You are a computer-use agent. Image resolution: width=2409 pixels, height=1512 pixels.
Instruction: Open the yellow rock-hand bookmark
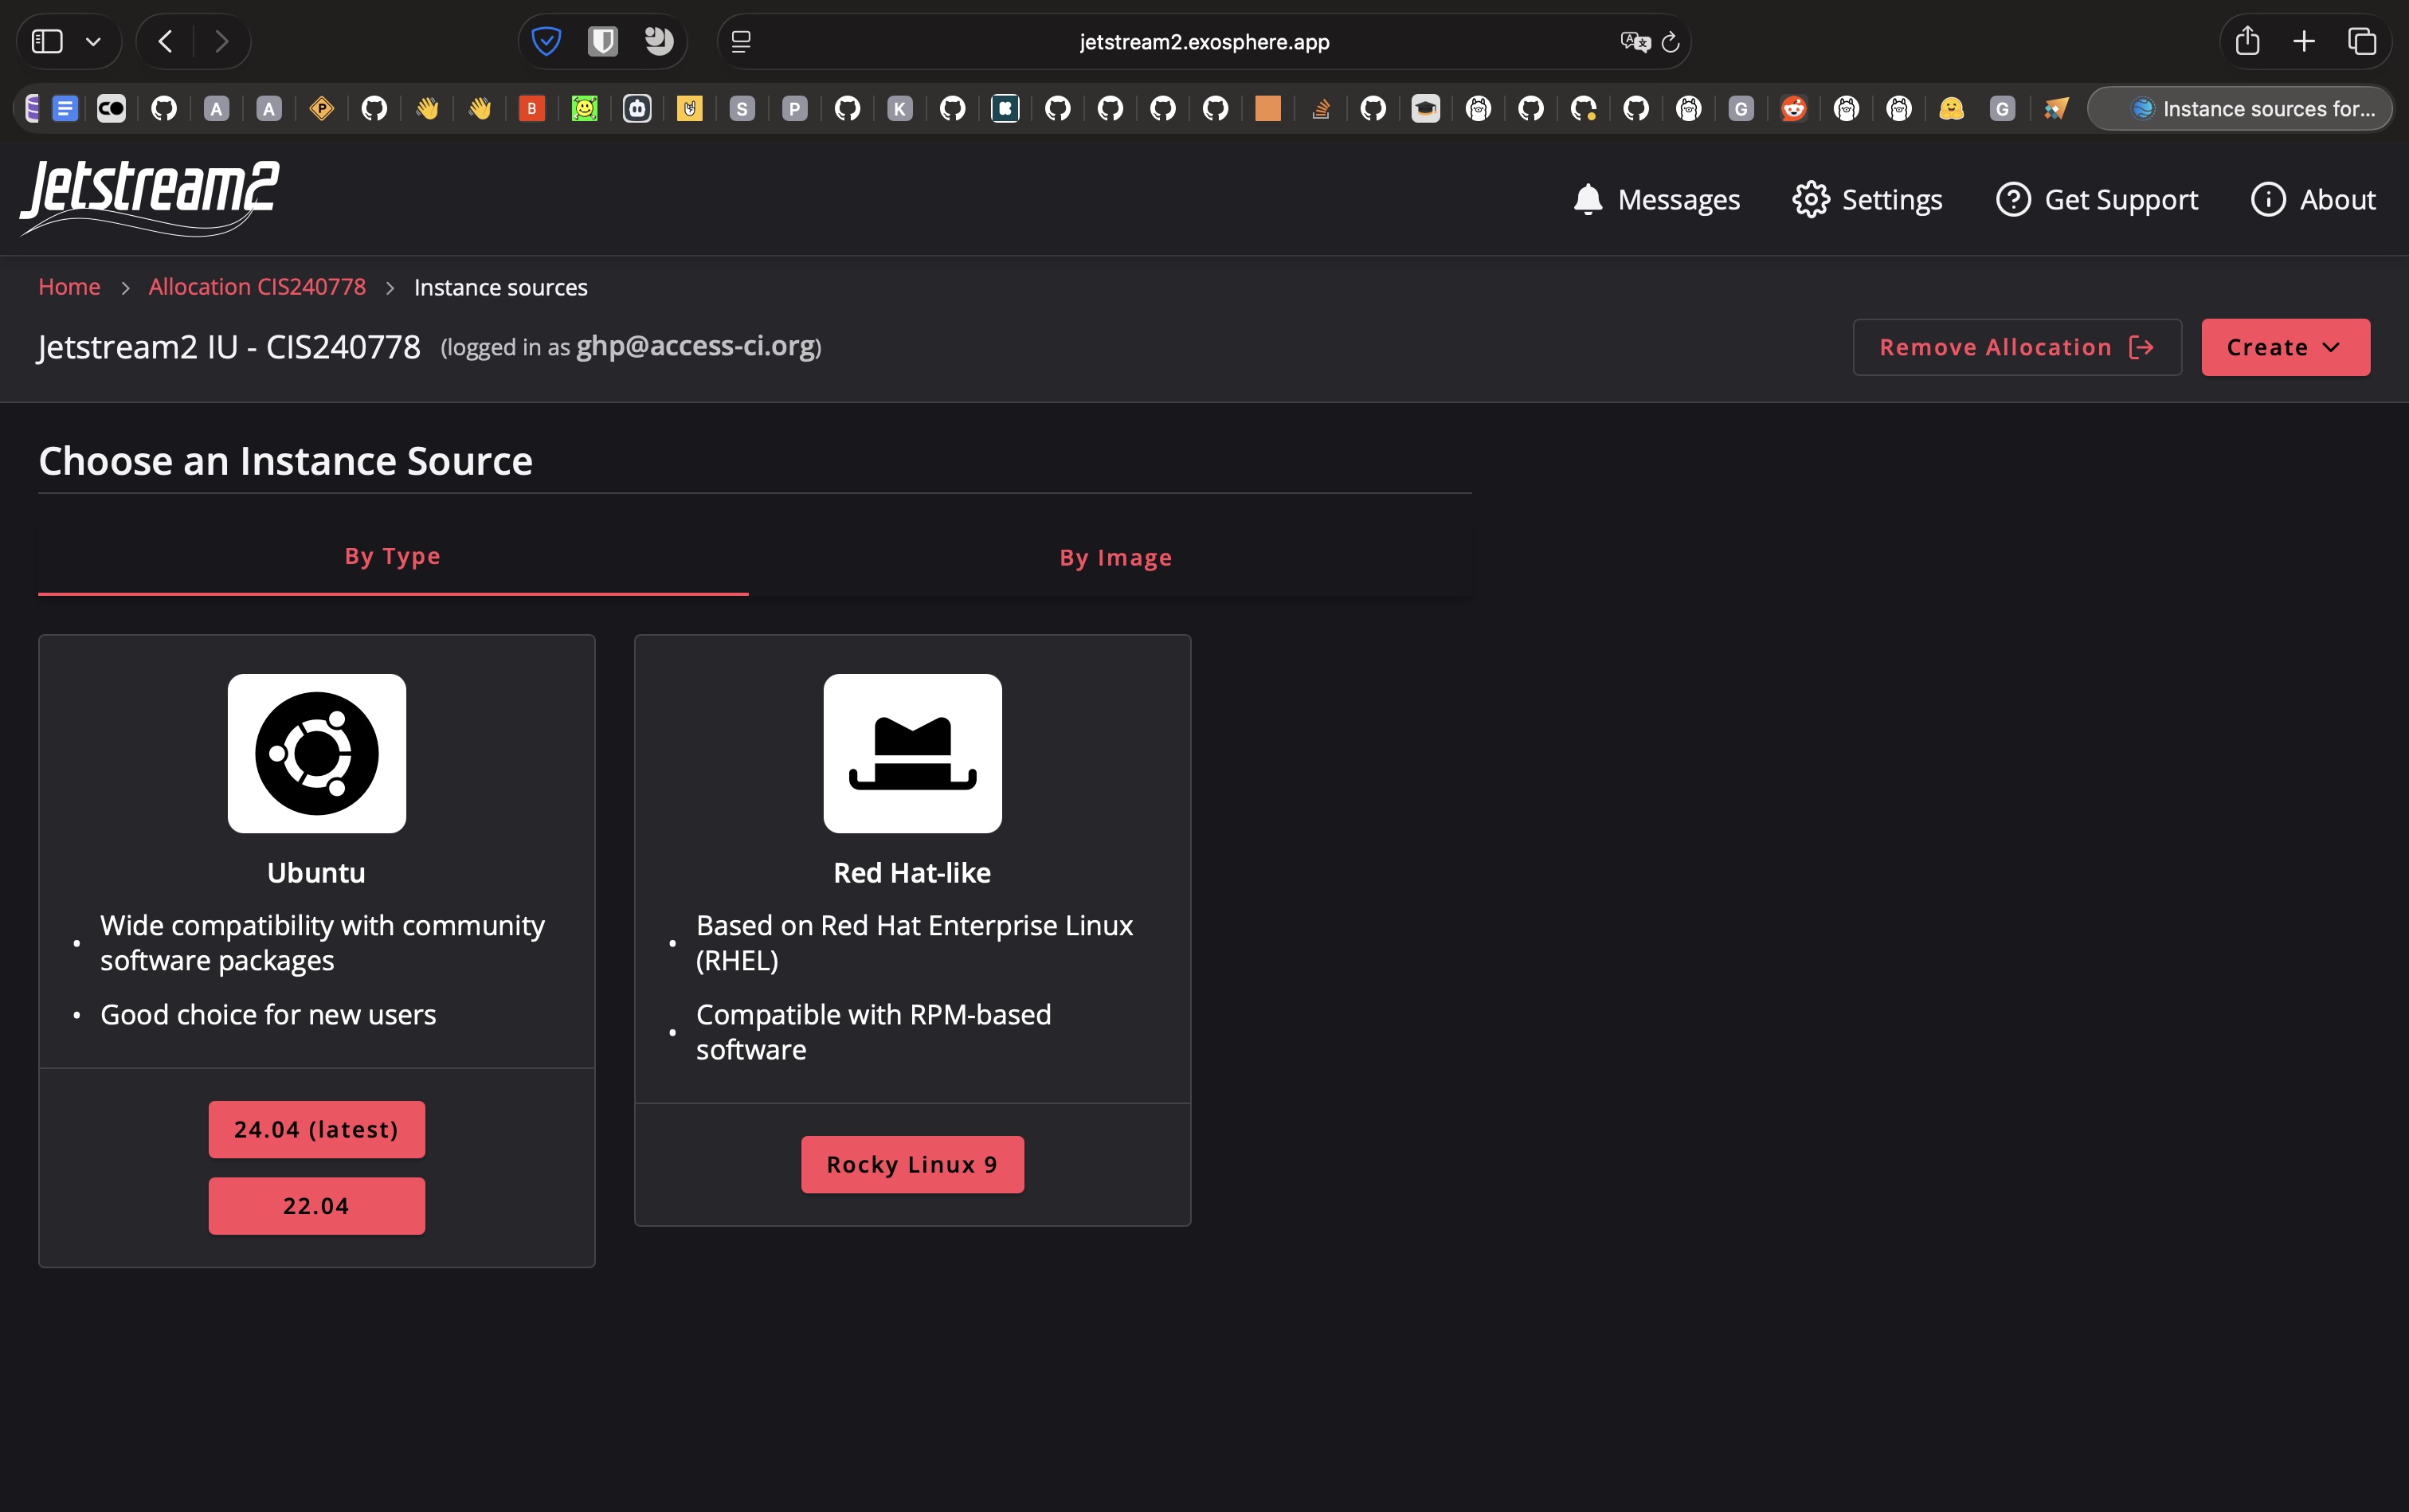point(690,108)
